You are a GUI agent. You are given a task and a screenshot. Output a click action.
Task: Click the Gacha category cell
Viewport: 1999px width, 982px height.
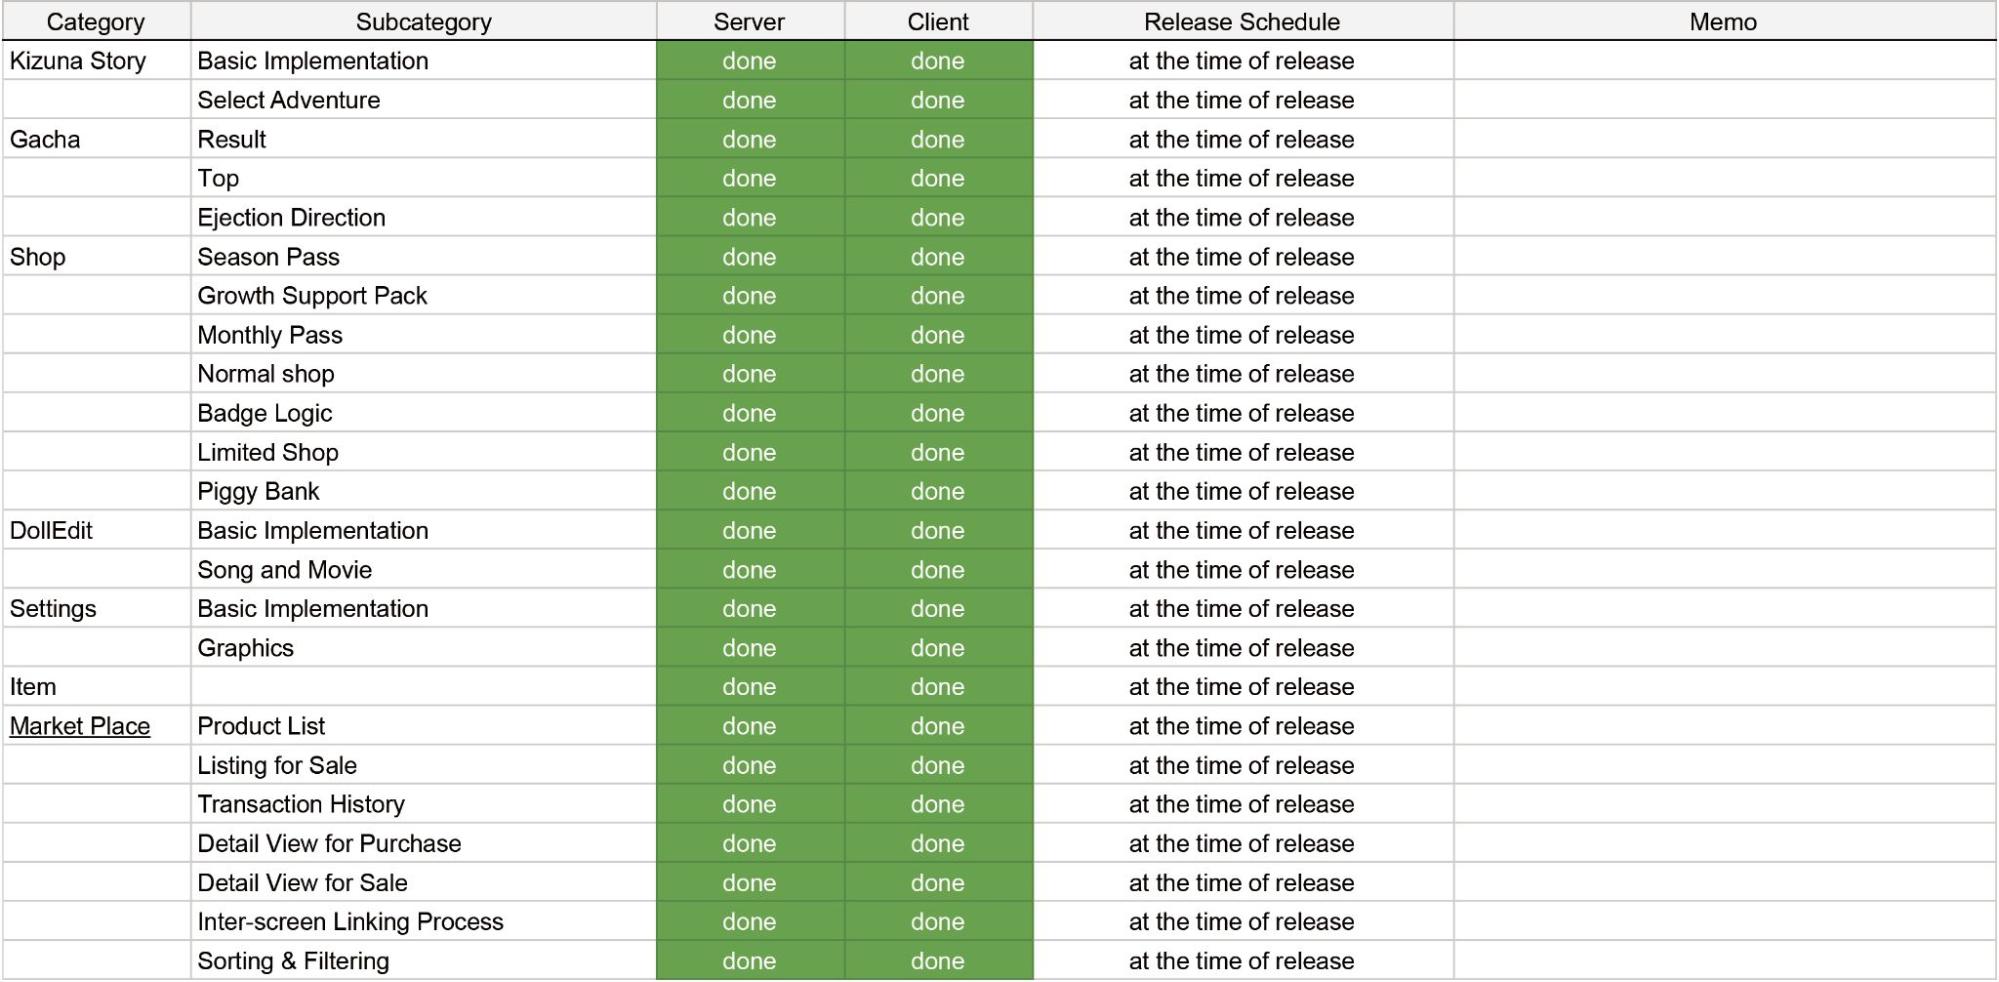[x=96, y=139]
